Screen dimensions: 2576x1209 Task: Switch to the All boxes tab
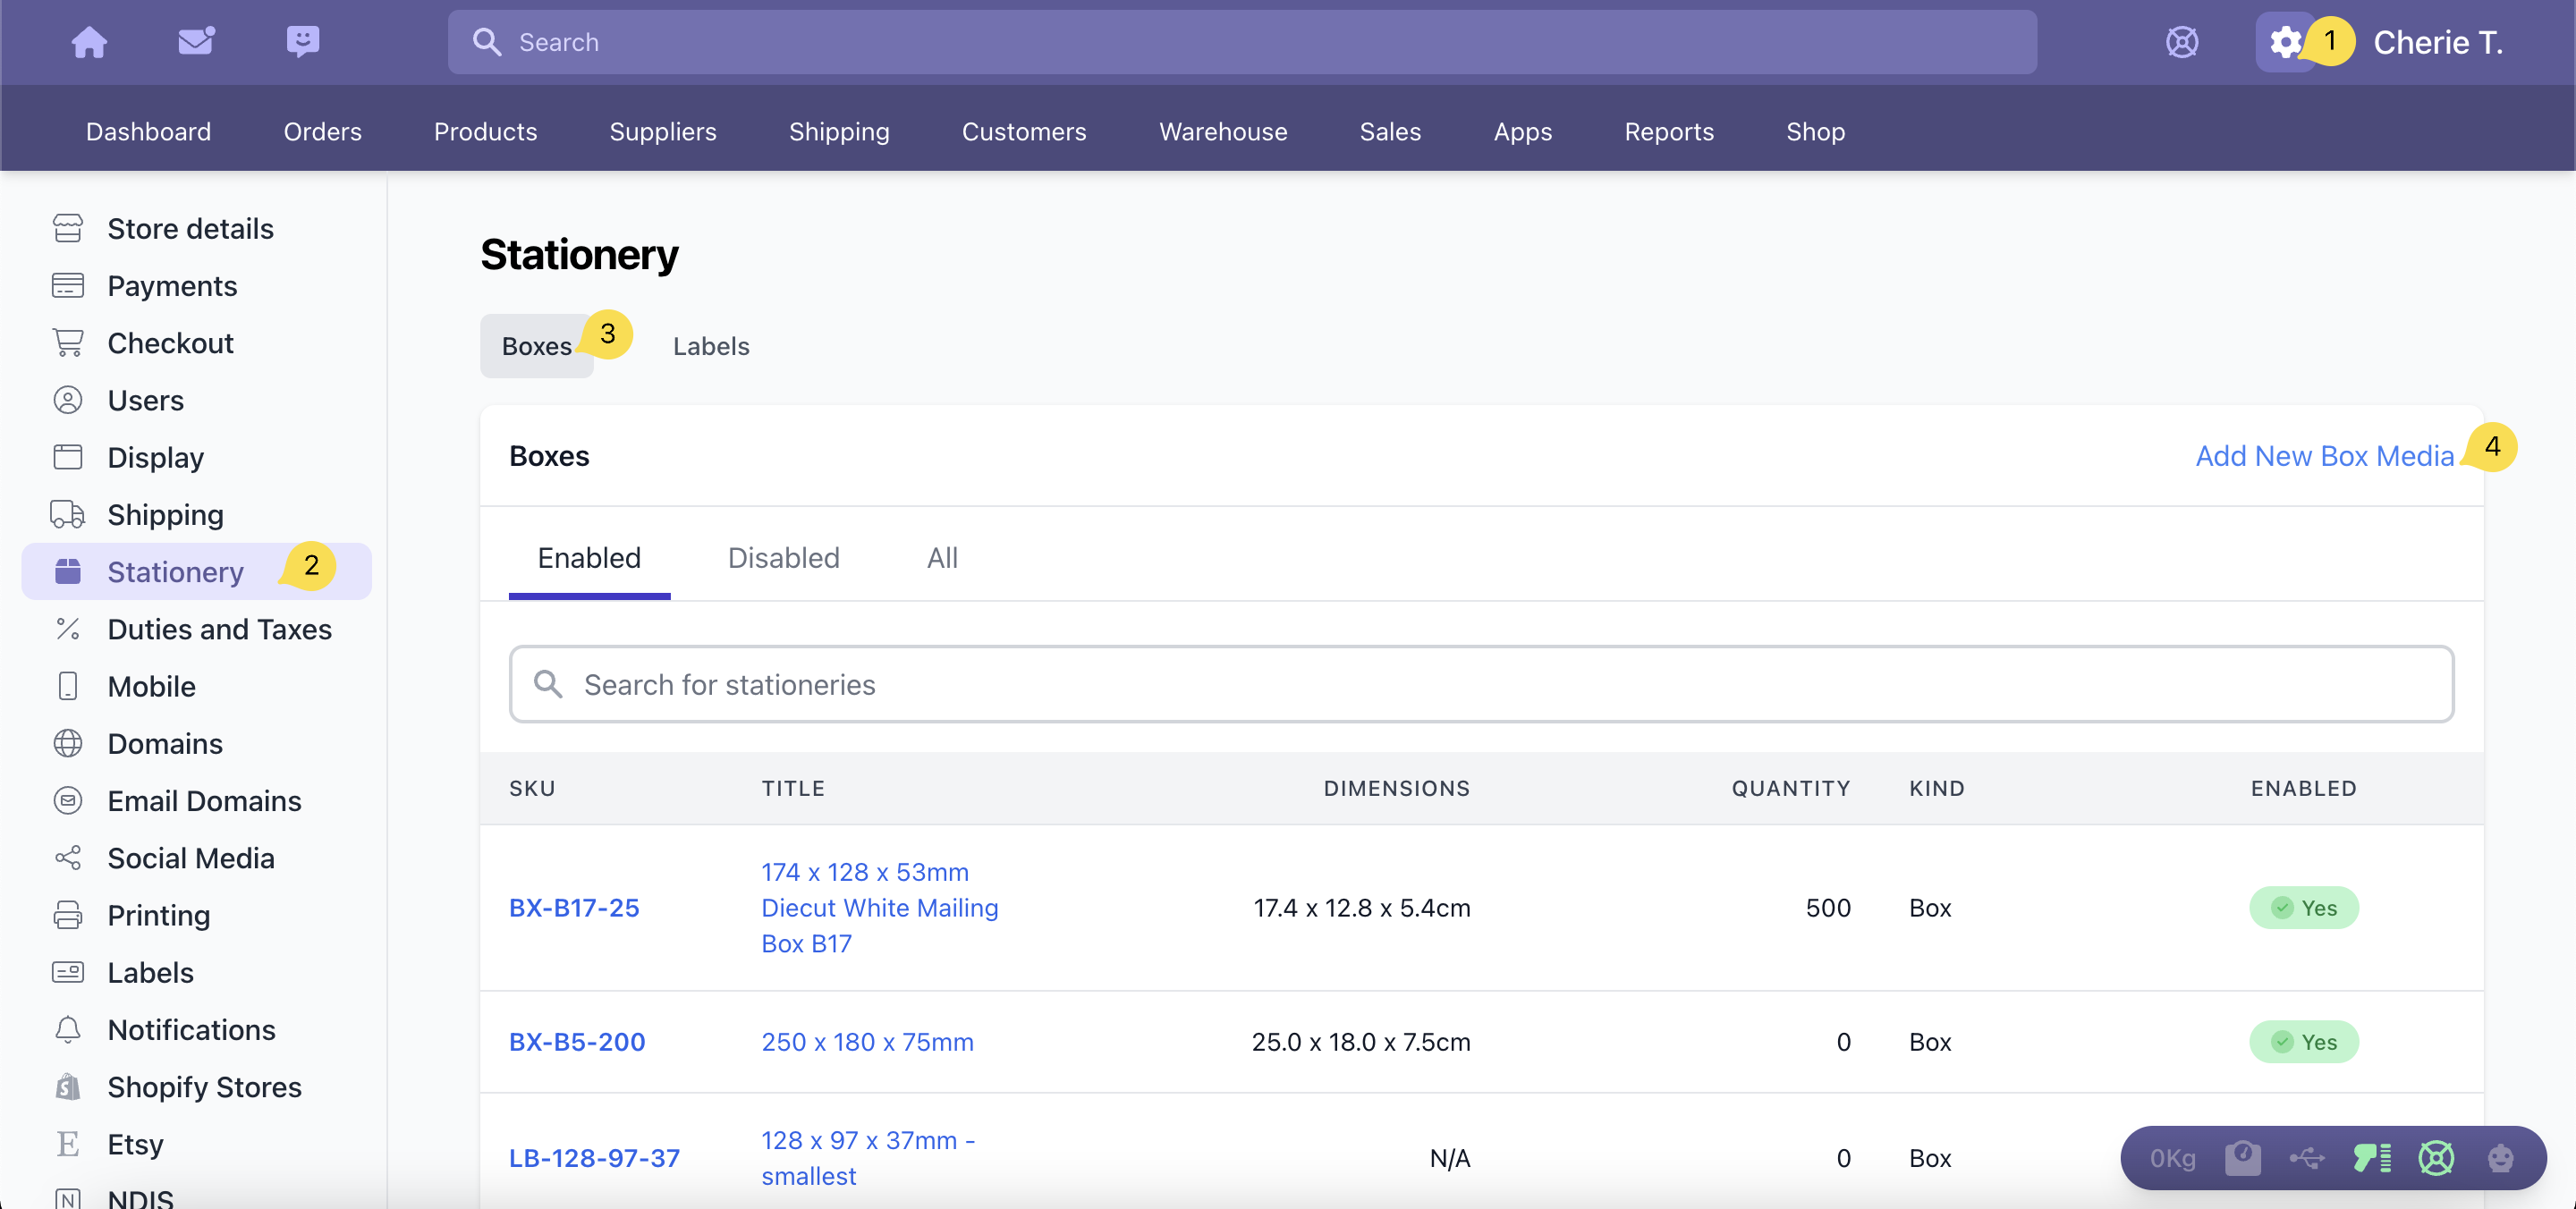point(942,558)
